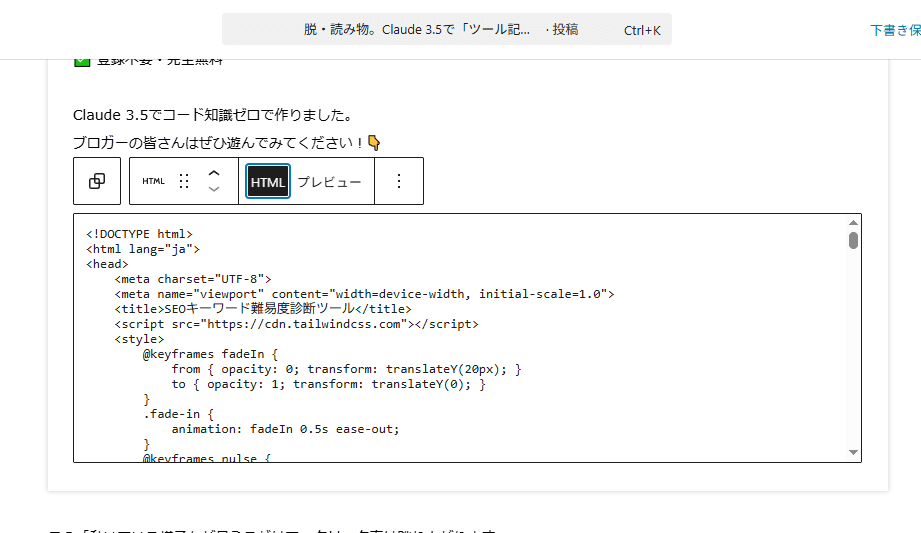The width and height of the screenshot is (921, 533).
Task: Click the tailwindcss script src line
Action: pyautogui.click(x=296, y=324)
